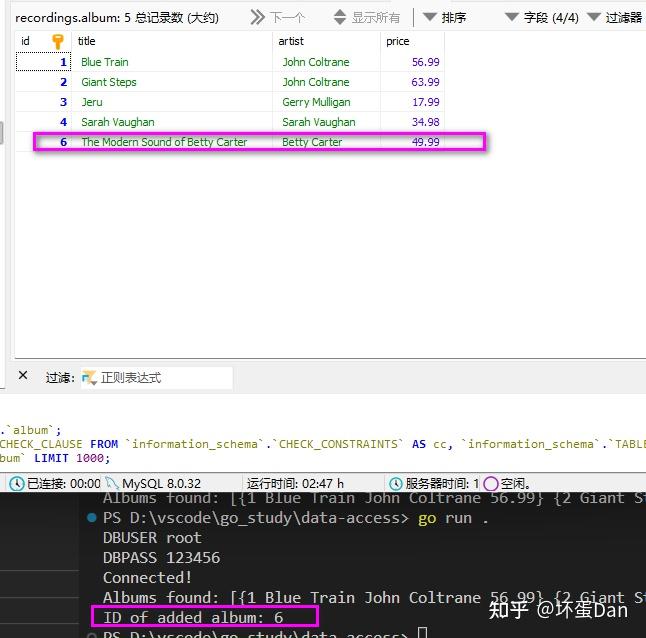Select the price cell 17.99

pos(412,102)
